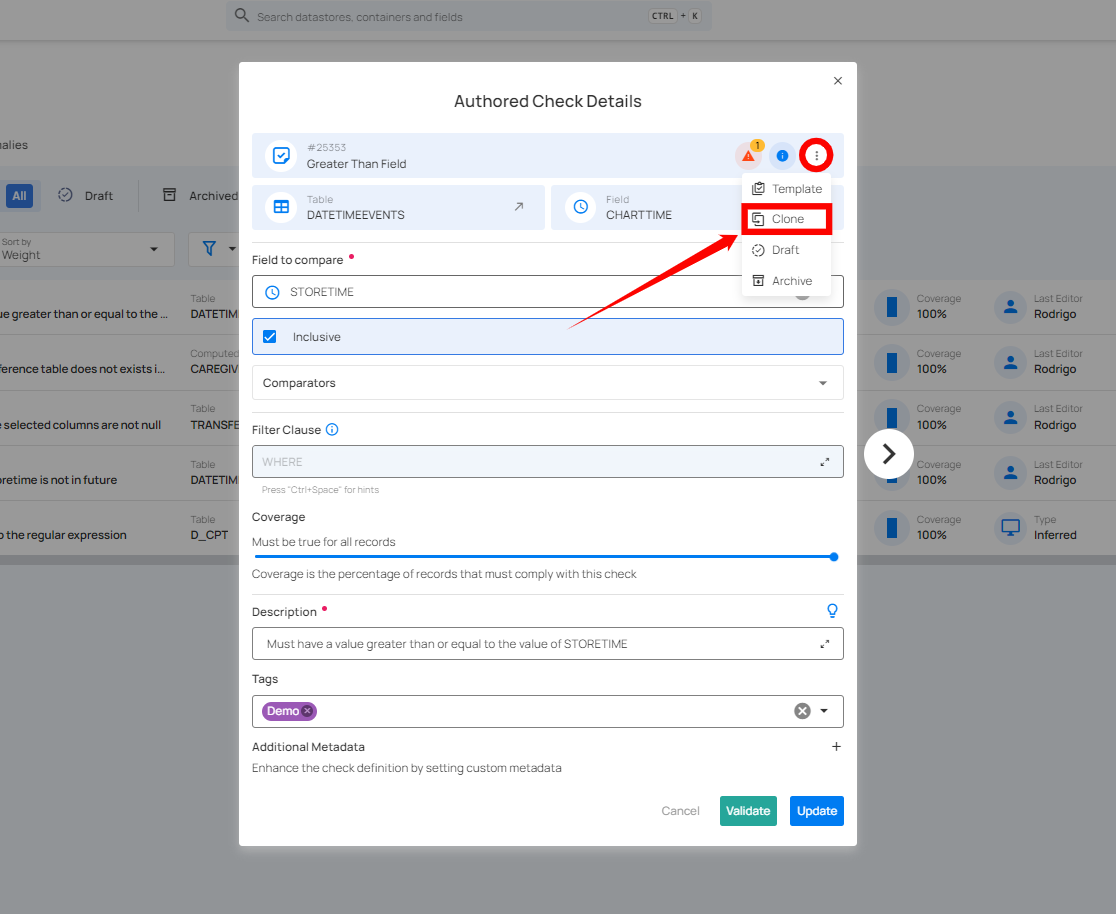Click the STORETIME field to compare input
The width and height of the screenshot is (1116, 914).
point(547,292)
